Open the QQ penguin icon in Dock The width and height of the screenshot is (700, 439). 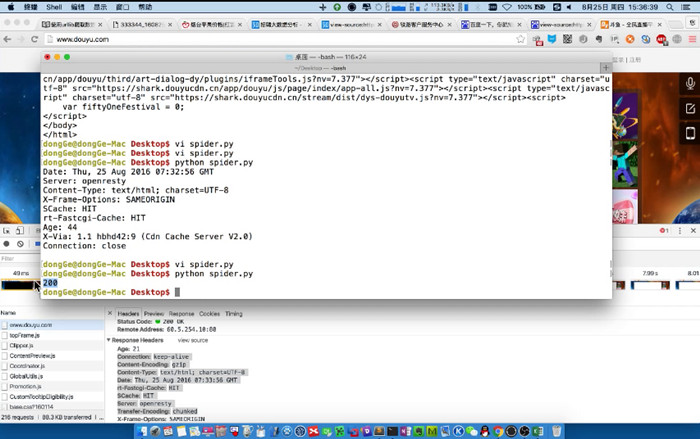485,431
